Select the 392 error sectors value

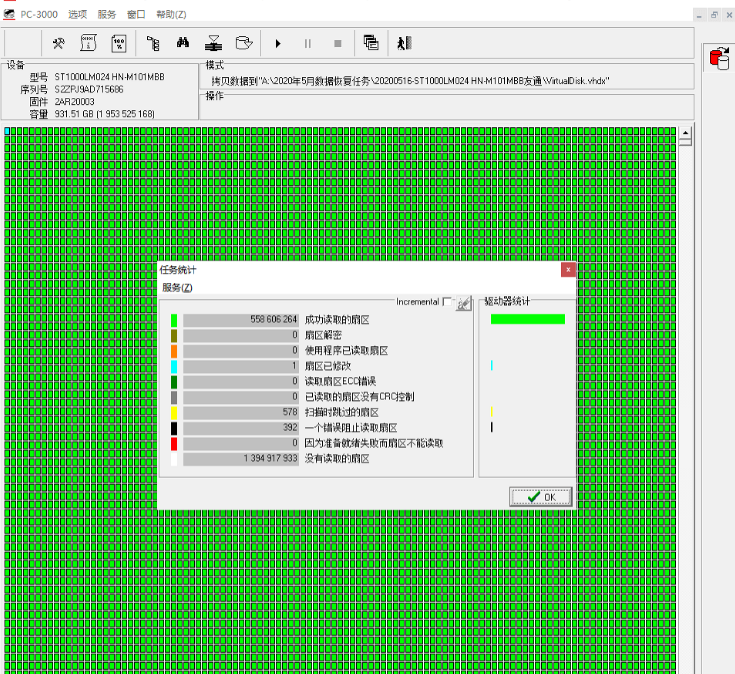click(240, 428)
